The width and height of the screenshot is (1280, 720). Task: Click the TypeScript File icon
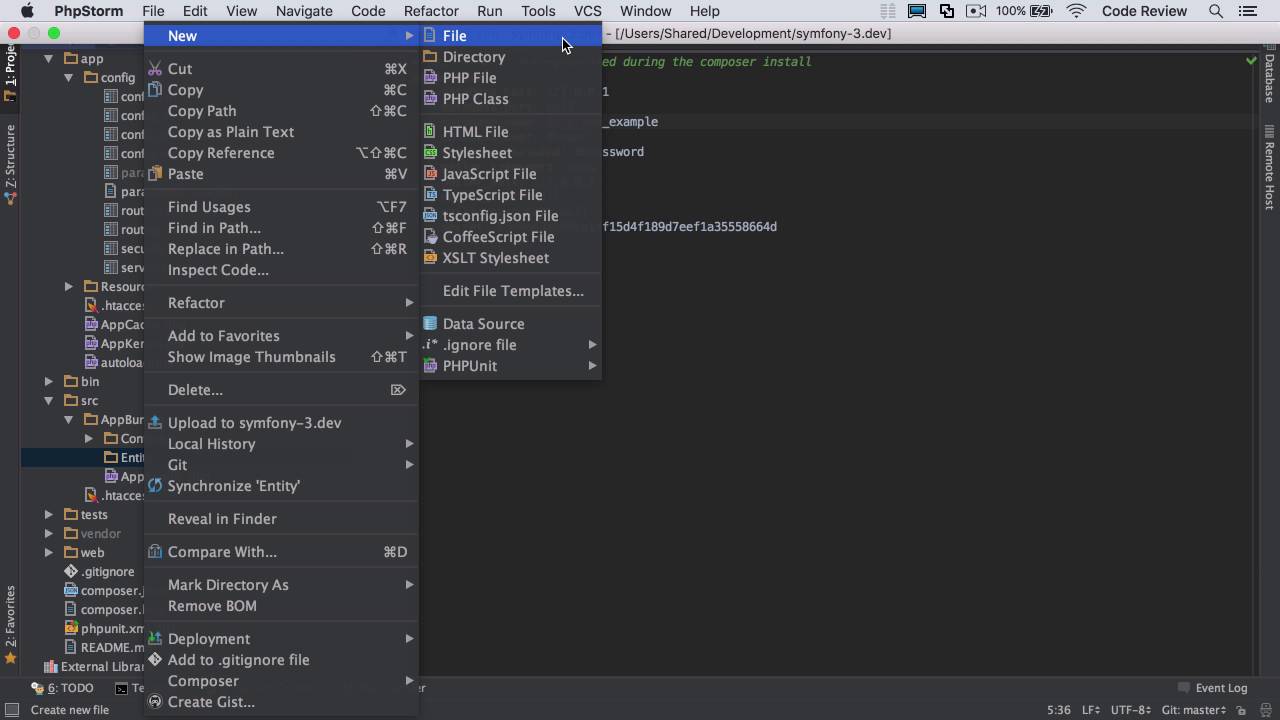point(430,195)
